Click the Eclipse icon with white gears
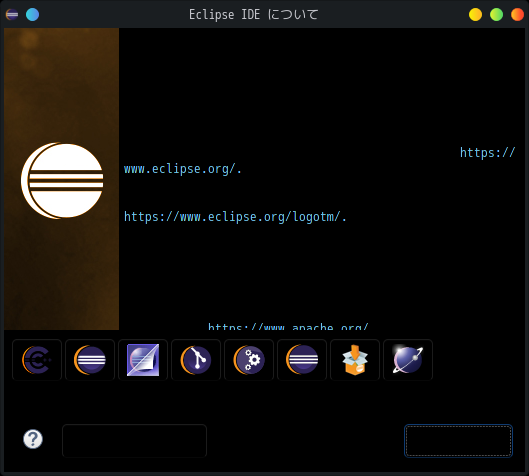 pyautogui.click(x=249, y=360)
